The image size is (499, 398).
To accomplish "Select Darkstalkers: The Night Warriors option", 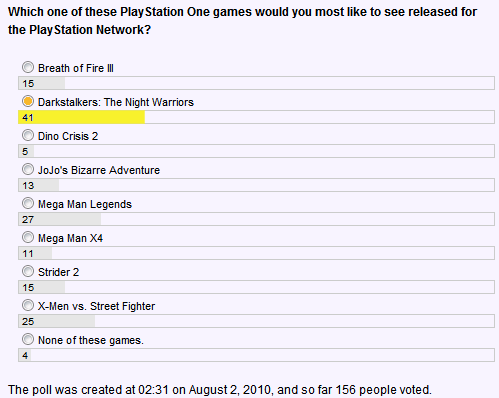I will 28,101.
